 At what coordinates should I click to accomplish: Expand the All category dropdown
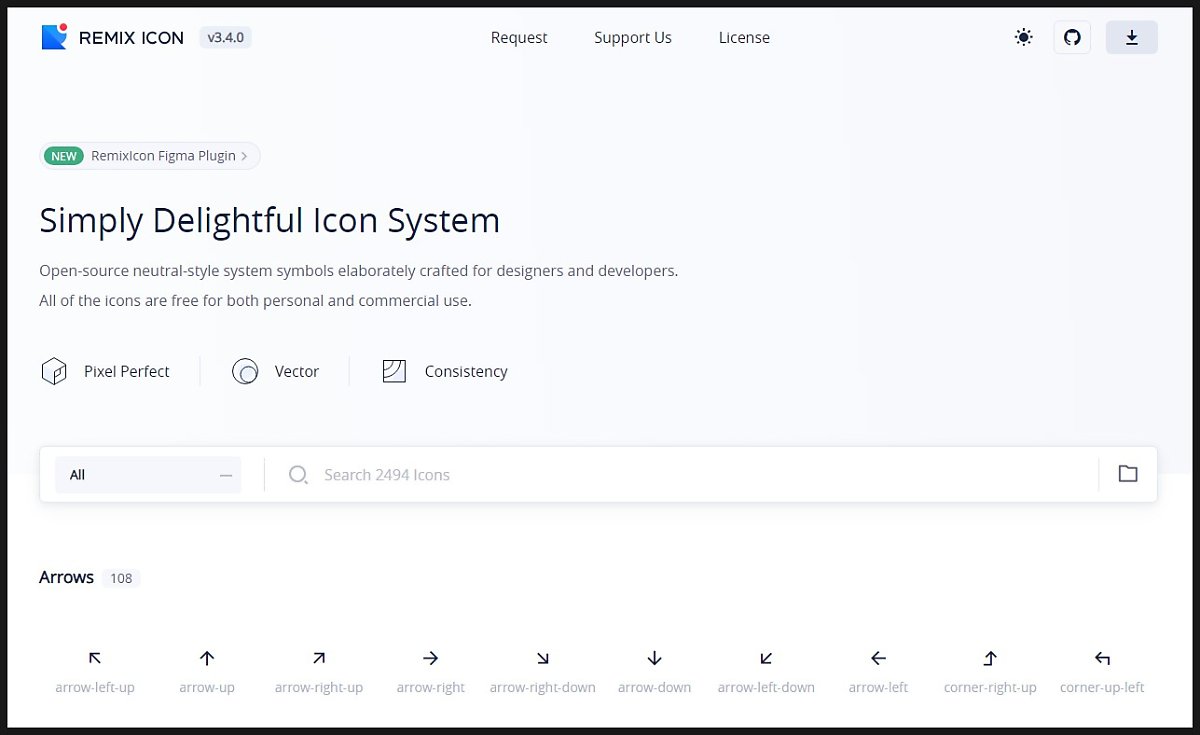[x=148, y=475]
